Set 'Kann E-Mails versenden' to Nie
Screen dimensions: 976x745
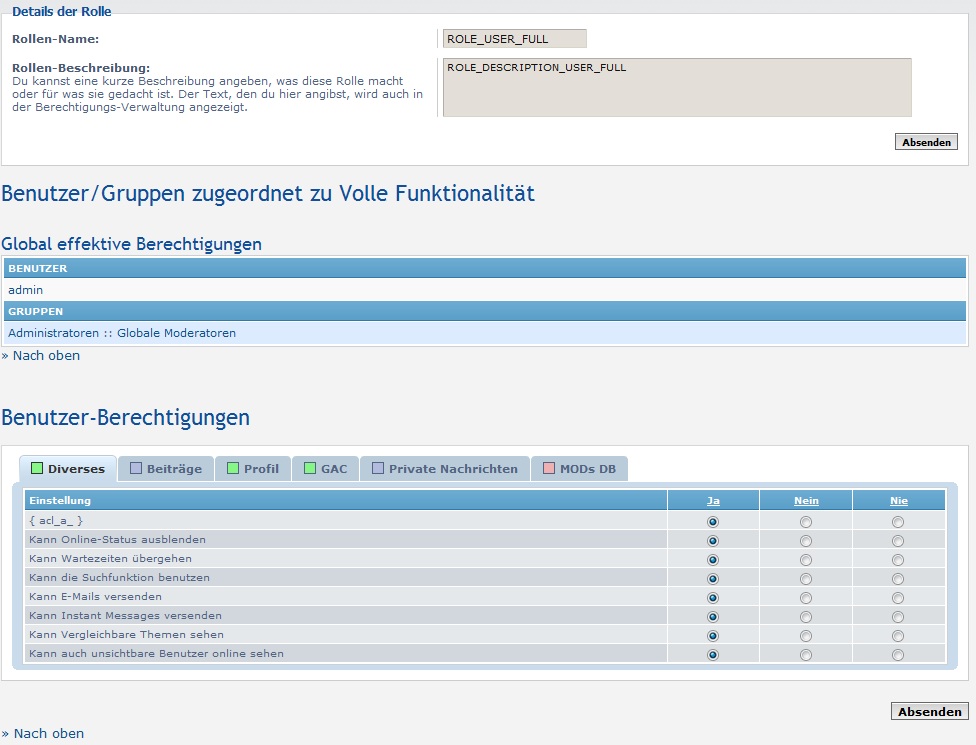[897, 597]
